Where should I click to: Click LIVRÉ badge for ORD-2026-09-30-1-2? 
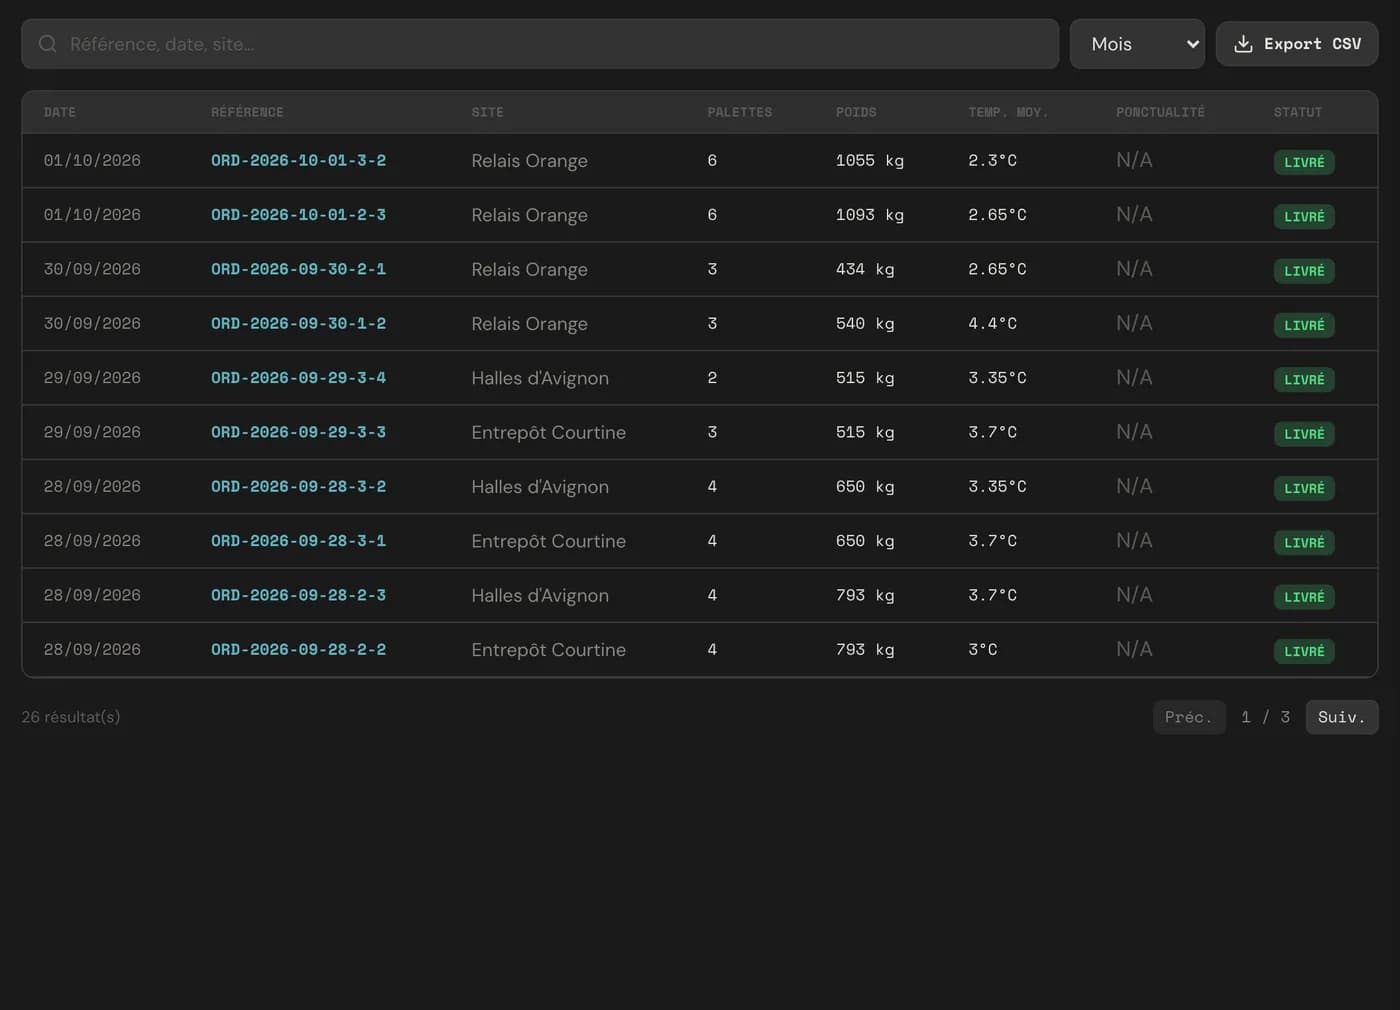click(1304, 325)
